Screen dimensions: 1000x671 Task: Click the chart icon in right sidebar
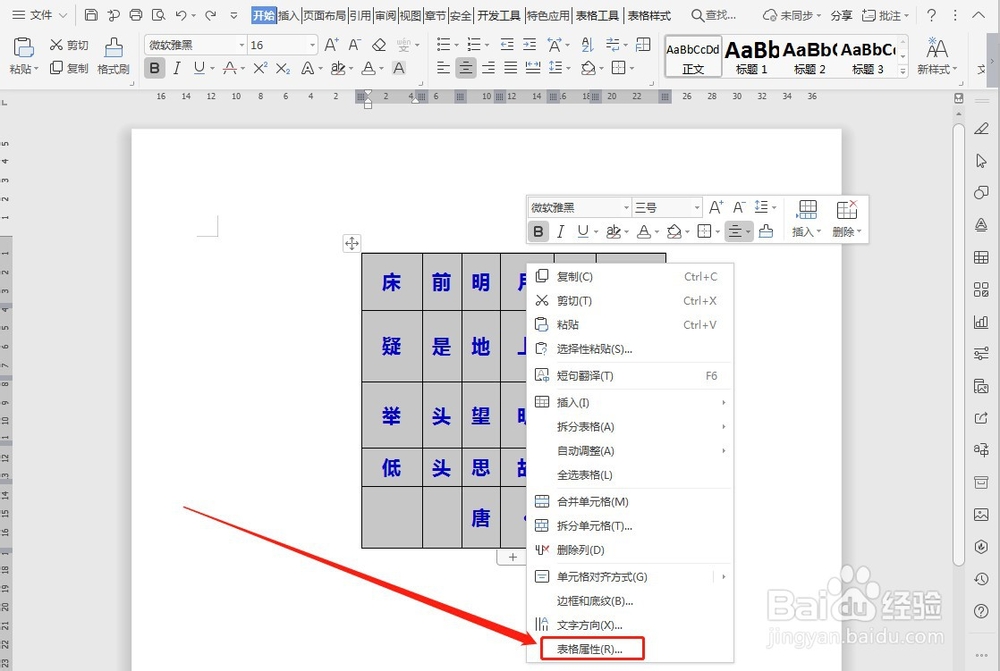tap(981, 321)
